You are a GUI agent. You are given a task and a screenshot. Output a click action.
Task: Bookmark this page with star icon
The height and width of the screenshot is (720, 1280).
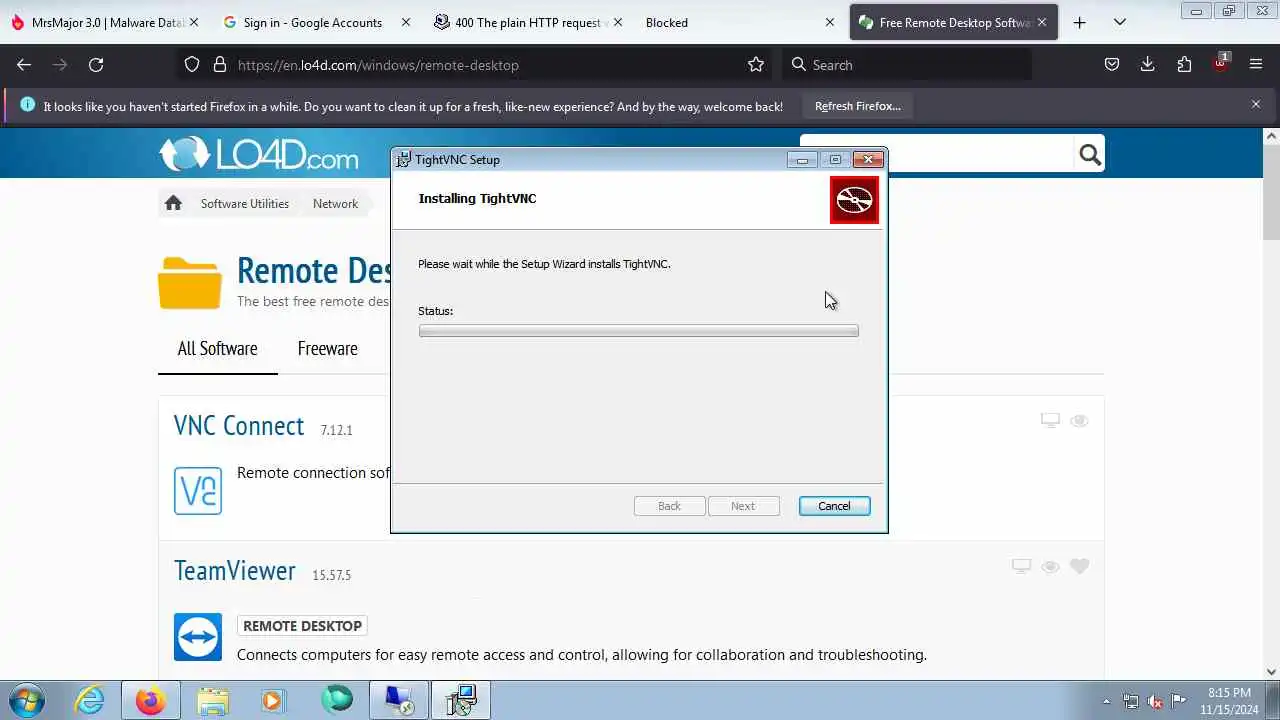[x=756, y=64]
